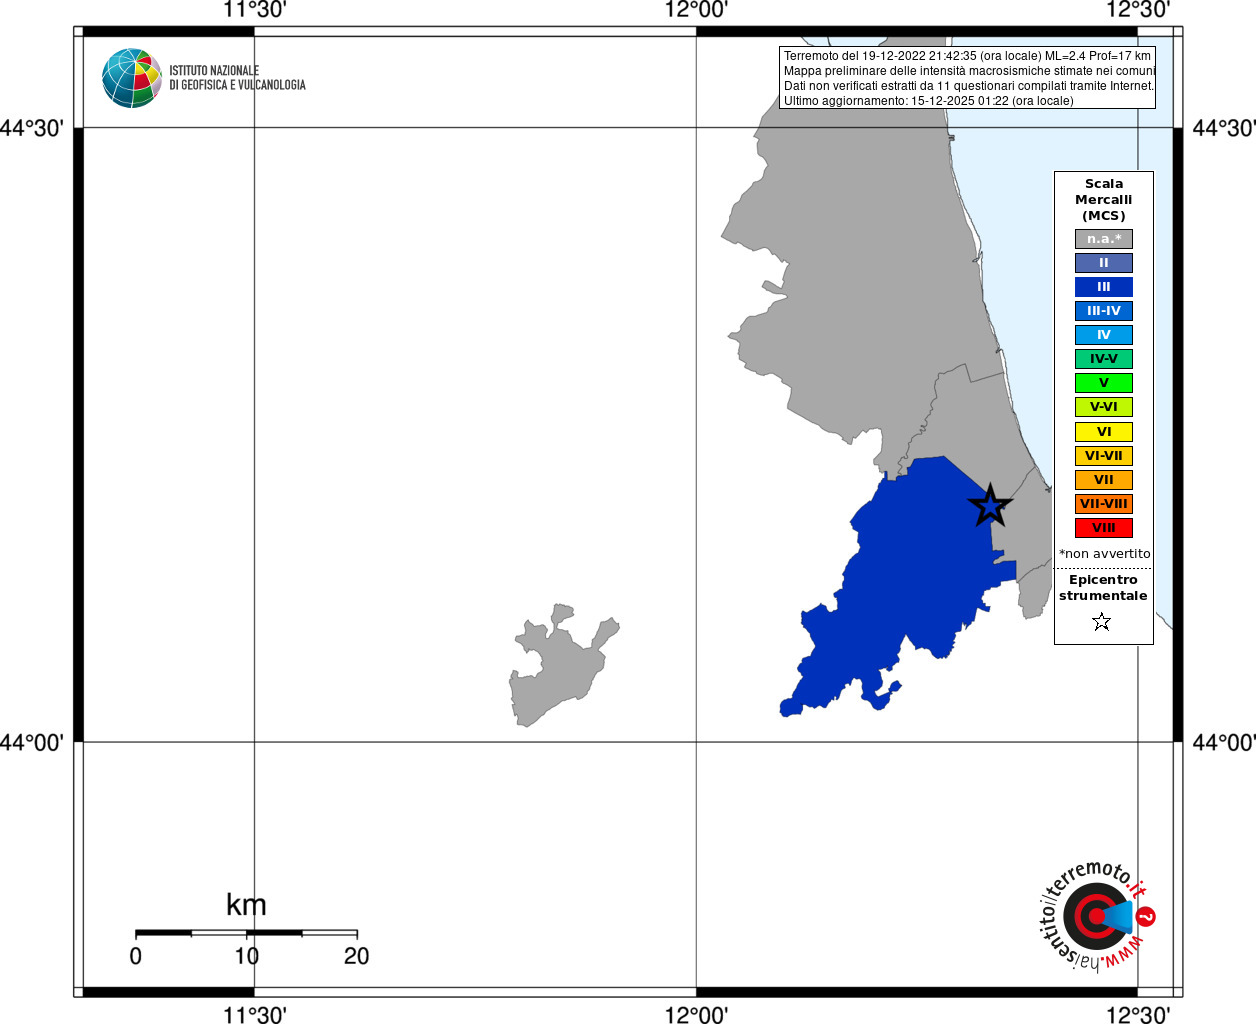
Task: Click the red target circle in logo
Action: click(1097, 916)
